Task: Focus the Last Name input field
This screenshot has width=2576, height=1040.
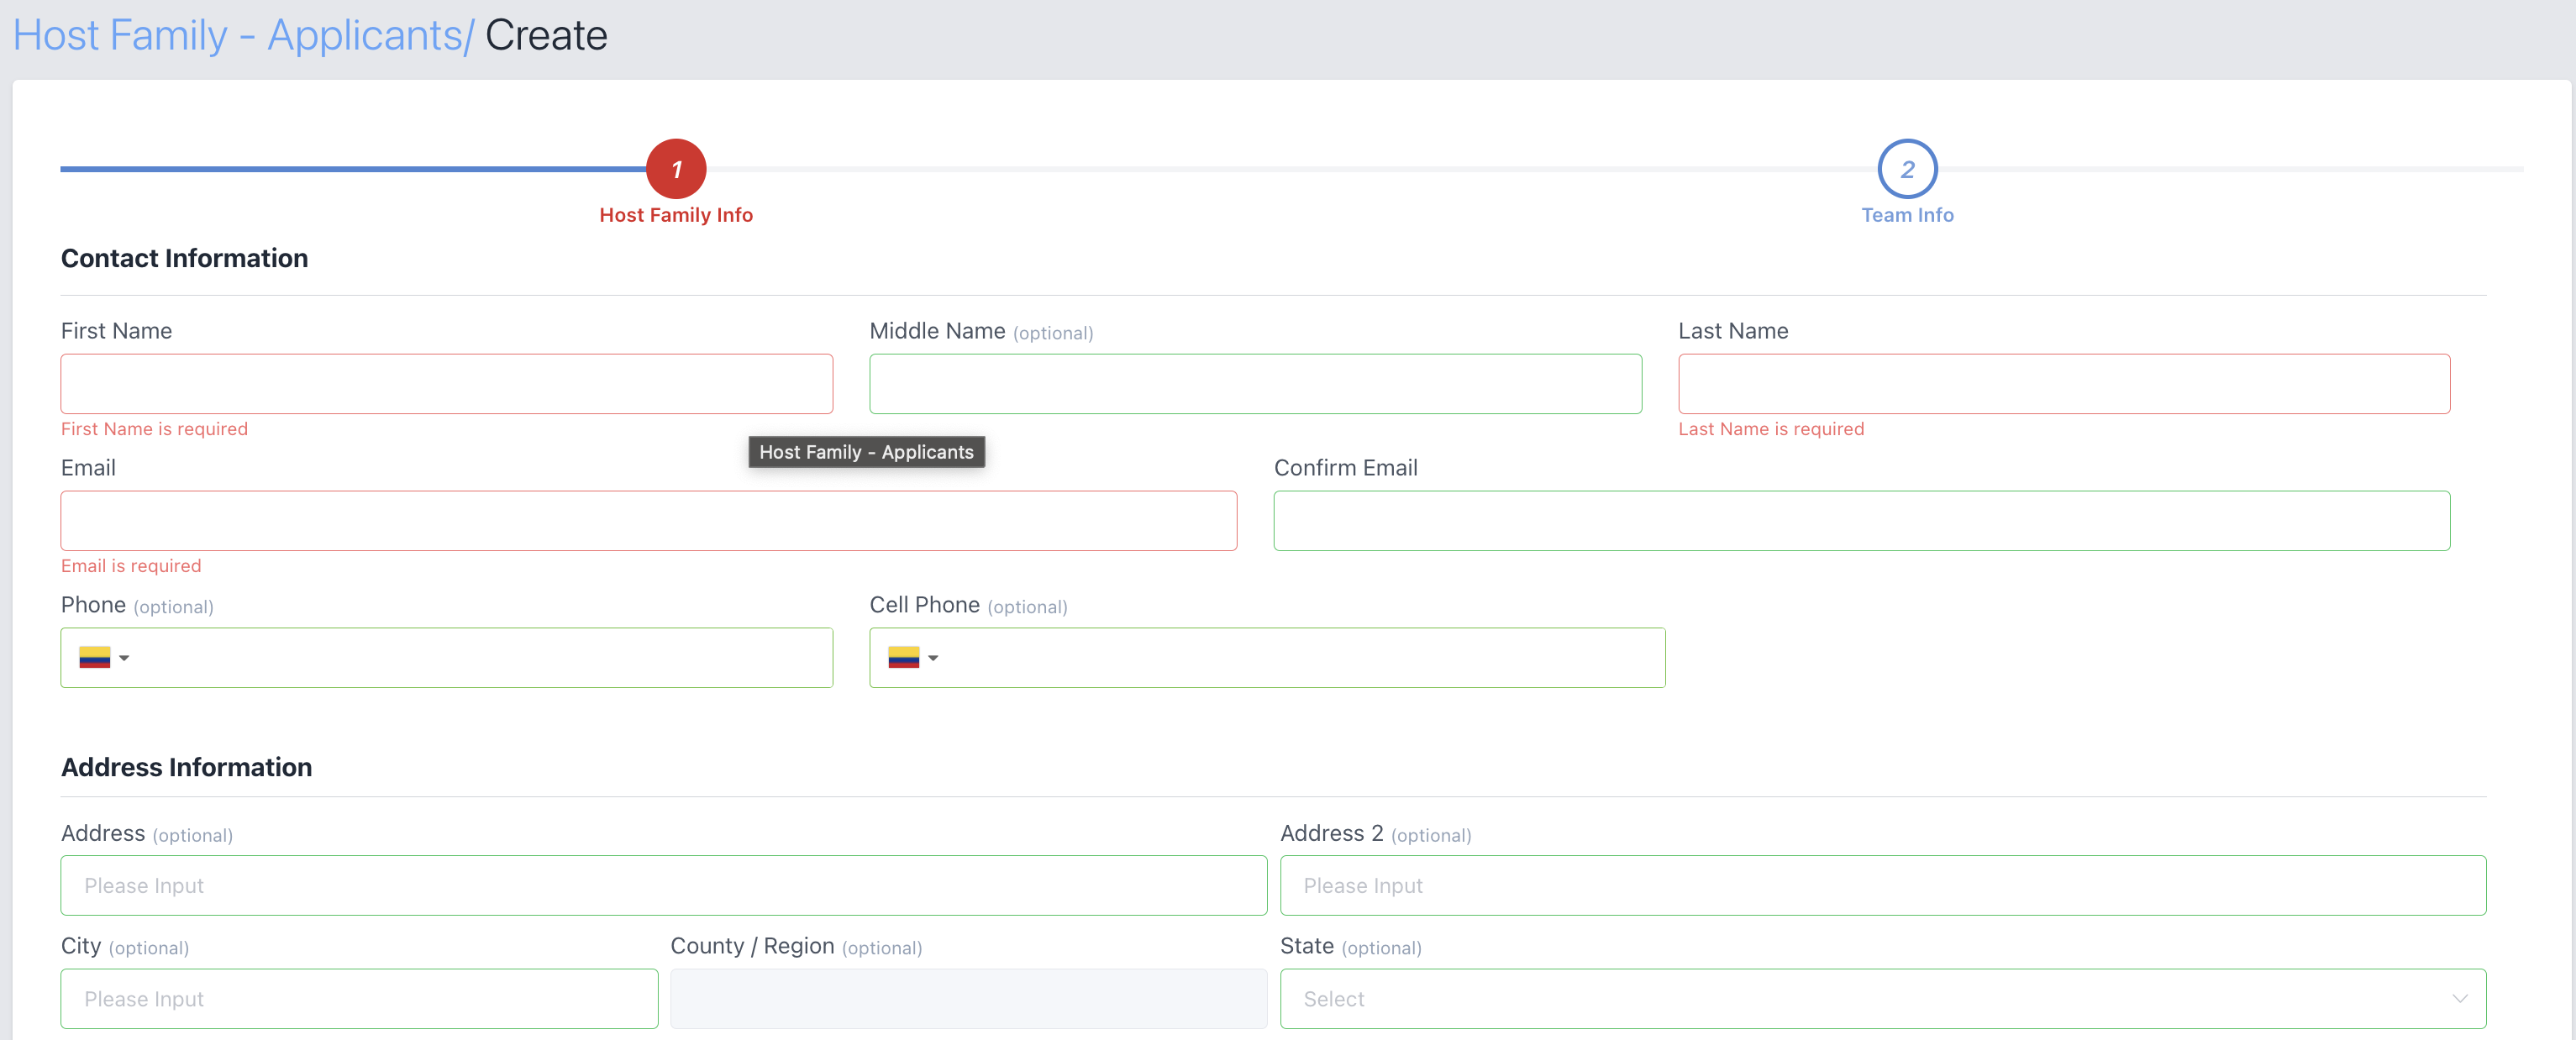Action: click(2064, 384)
